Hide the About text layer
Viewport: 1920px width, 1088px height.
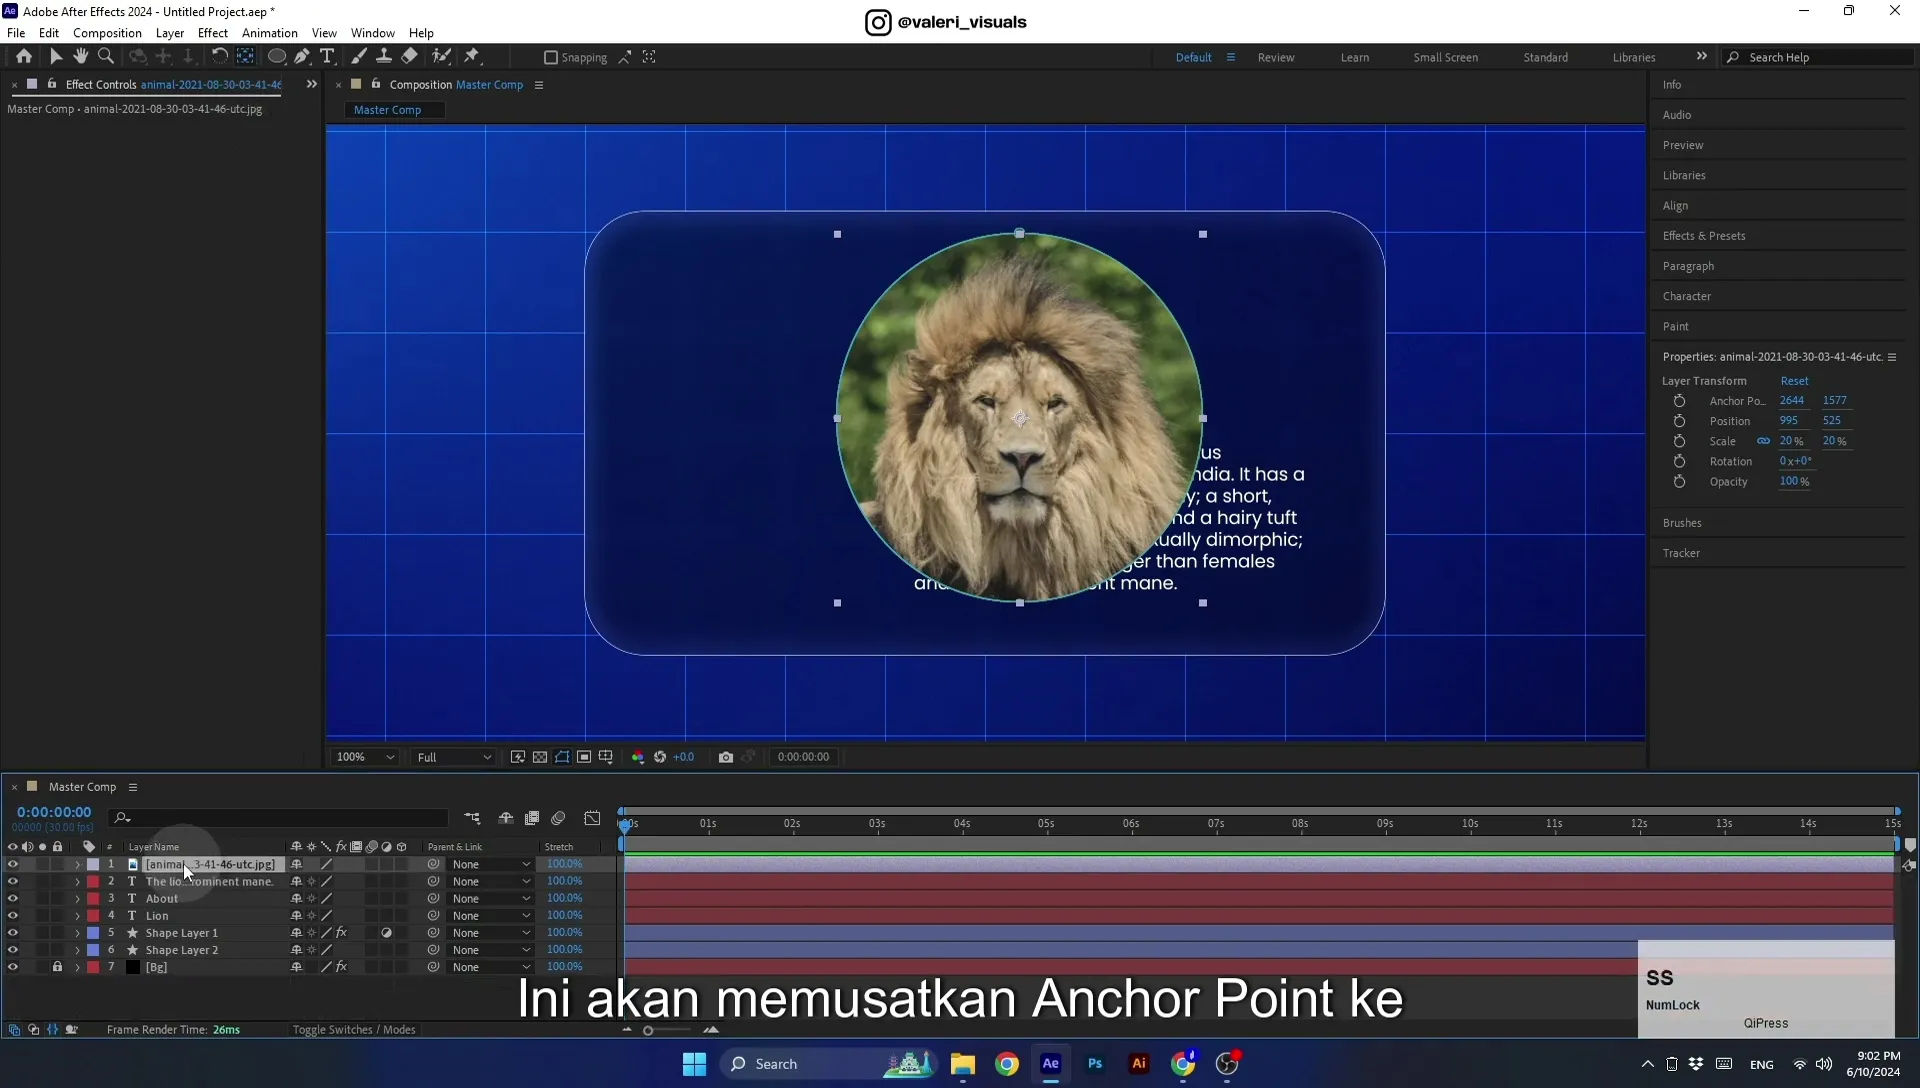pyautogui.click(x=12, y=898)
